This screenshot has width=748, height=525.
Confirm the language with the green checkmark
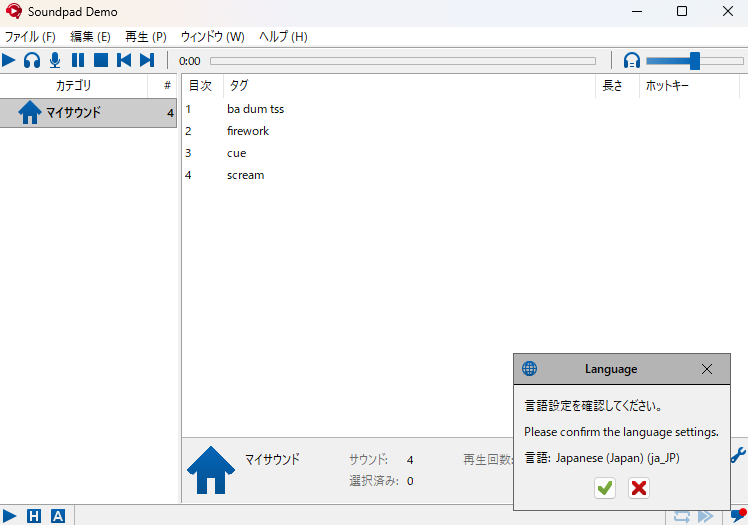click(x=605, y=487)
